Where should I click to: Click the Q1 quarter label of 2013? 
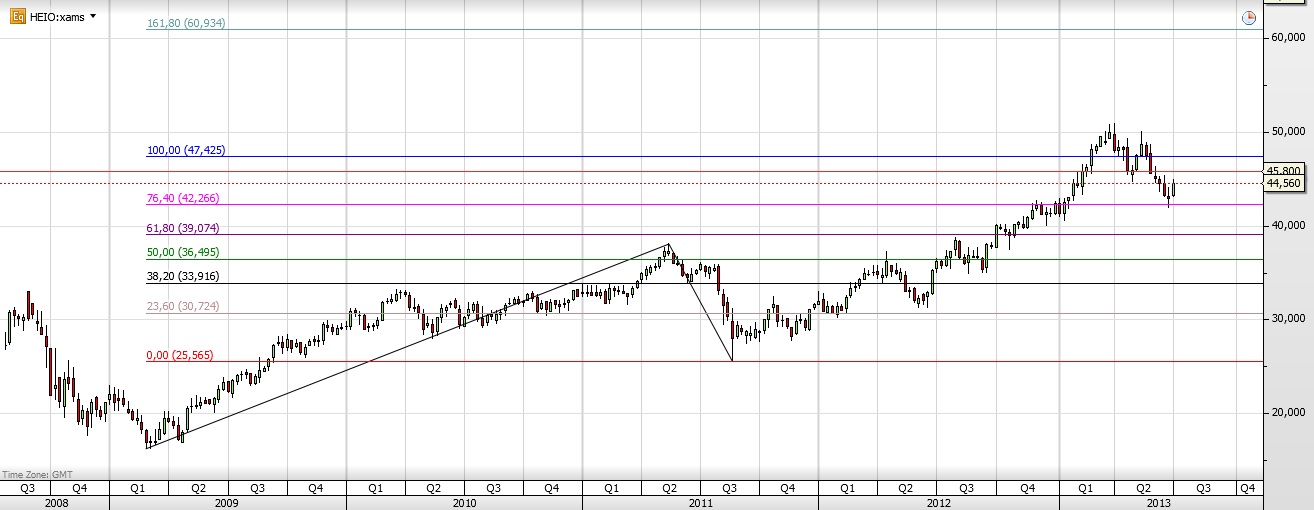click(1084, 488)
